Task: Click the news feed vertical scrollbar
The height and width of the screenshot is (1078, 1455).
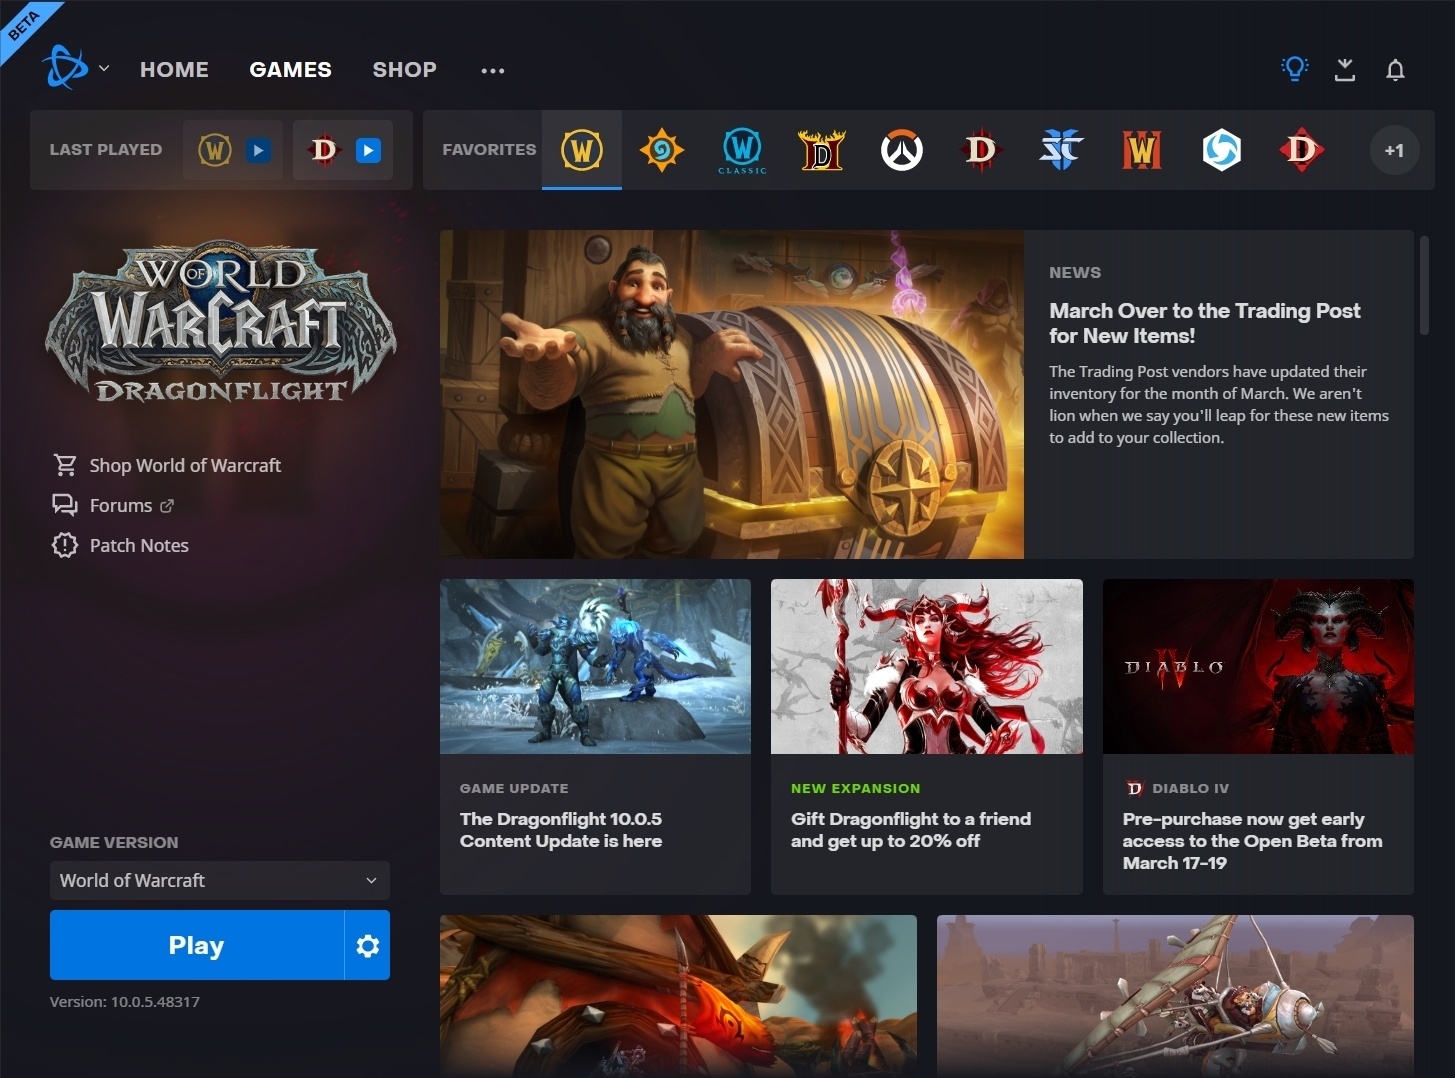Action: tap(1424, 285)
